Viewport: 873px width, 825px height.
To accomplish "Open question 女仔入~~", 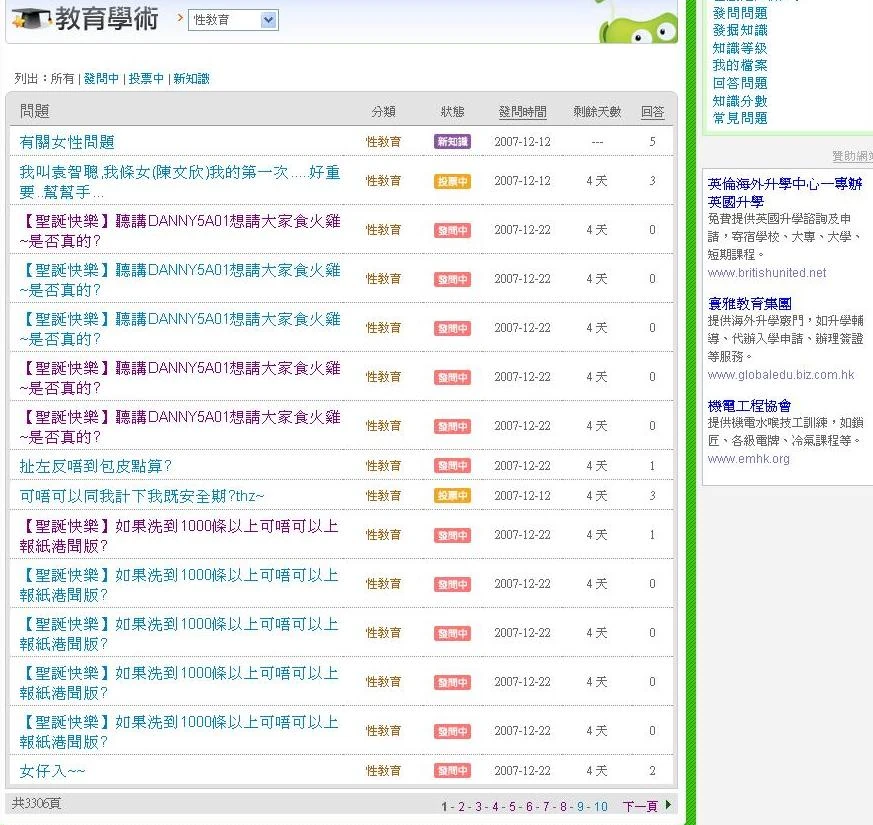I will [x=52, y=771].
